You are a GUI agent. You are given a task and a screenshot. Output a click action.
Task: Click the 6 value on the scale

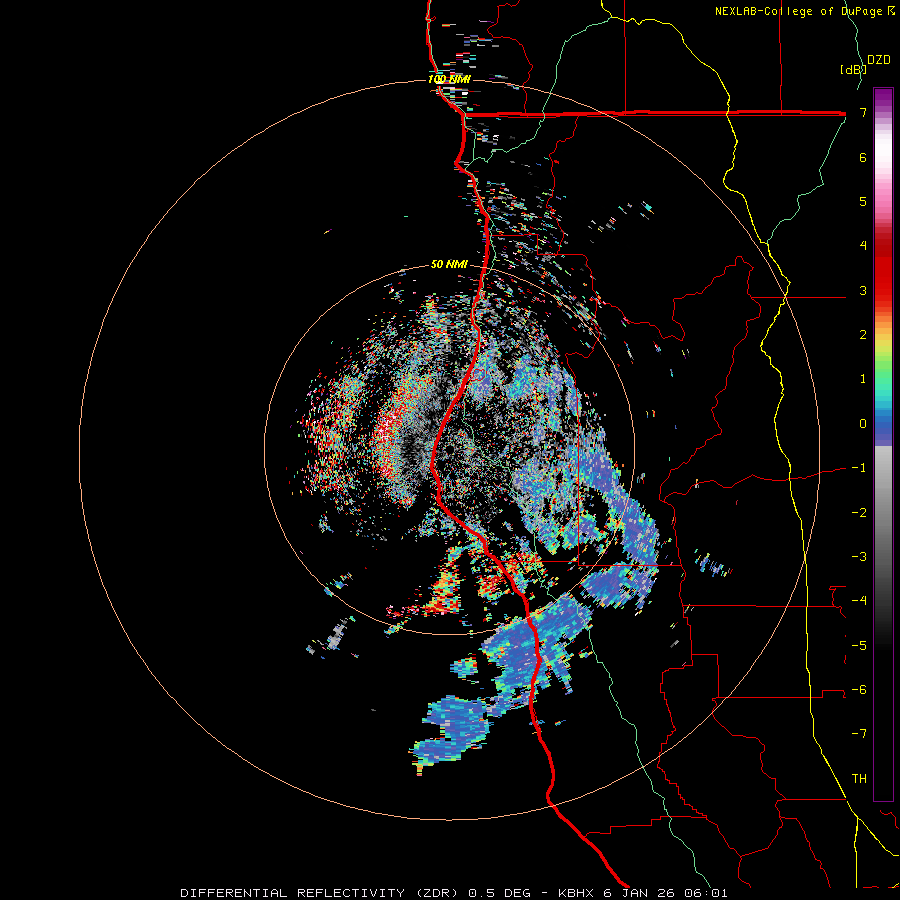click(x=863, y=157)
